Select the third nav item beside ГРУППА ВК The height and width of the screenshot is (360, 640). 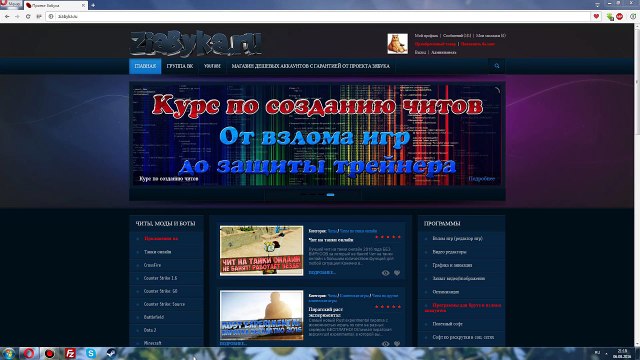(x=212, y=66)
